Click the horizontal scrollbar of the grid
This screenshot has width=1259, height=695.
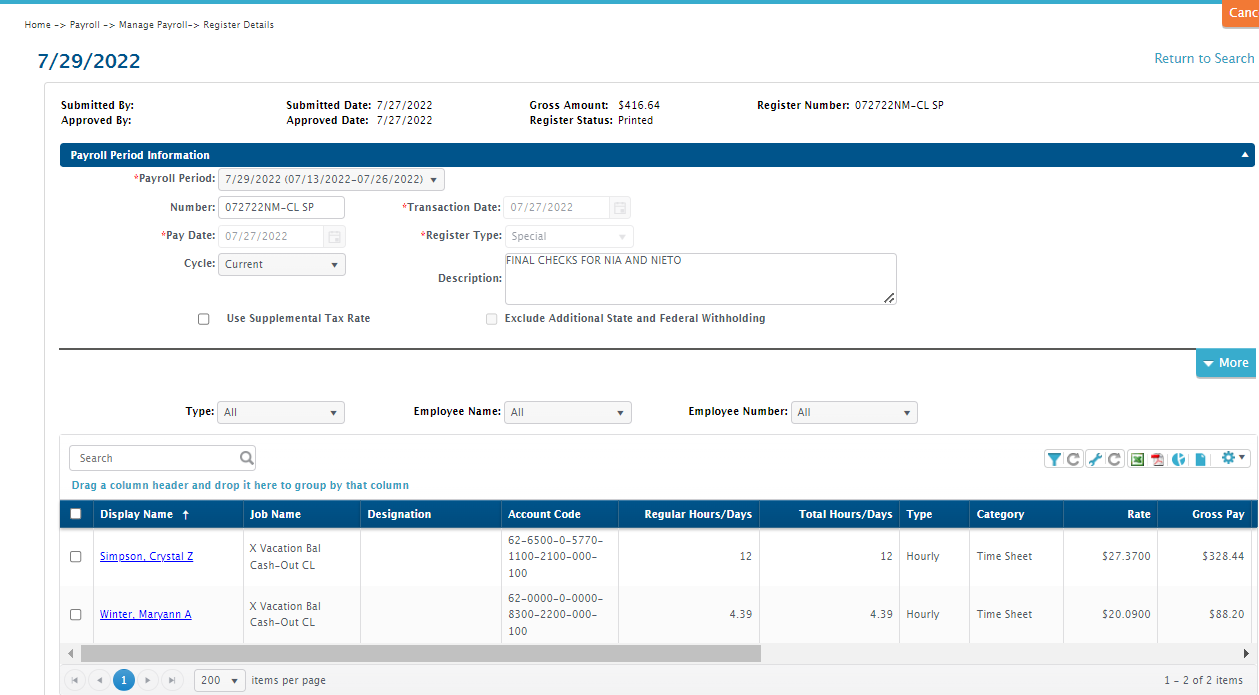(420, 653)
